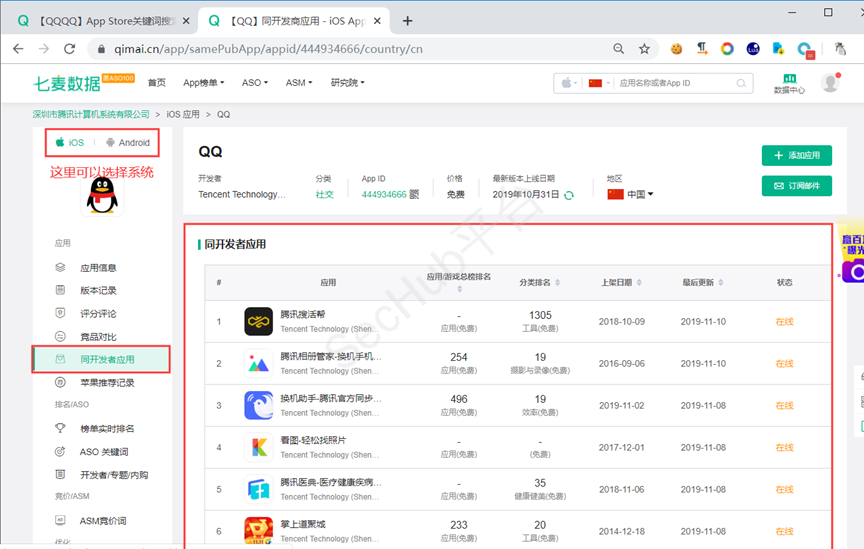This screenshot has height=549, width=864.
Task: Click the refresh icon beside 2019年10月31日
Action: [569, 195]
